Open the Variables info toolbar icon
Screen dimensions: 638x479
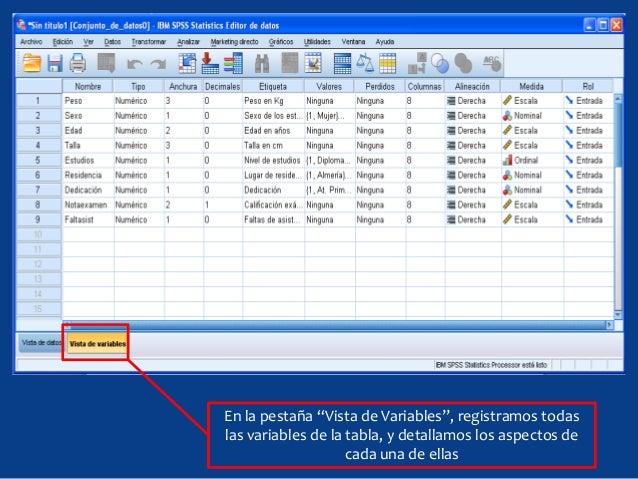233,63
